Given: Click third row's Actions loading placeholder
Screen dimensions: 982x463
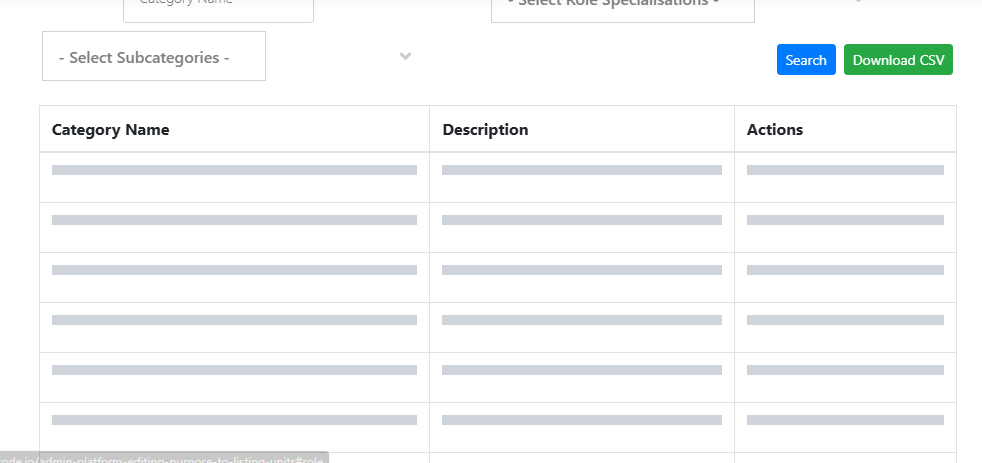Looking at the screenshot, I should 845,270.
